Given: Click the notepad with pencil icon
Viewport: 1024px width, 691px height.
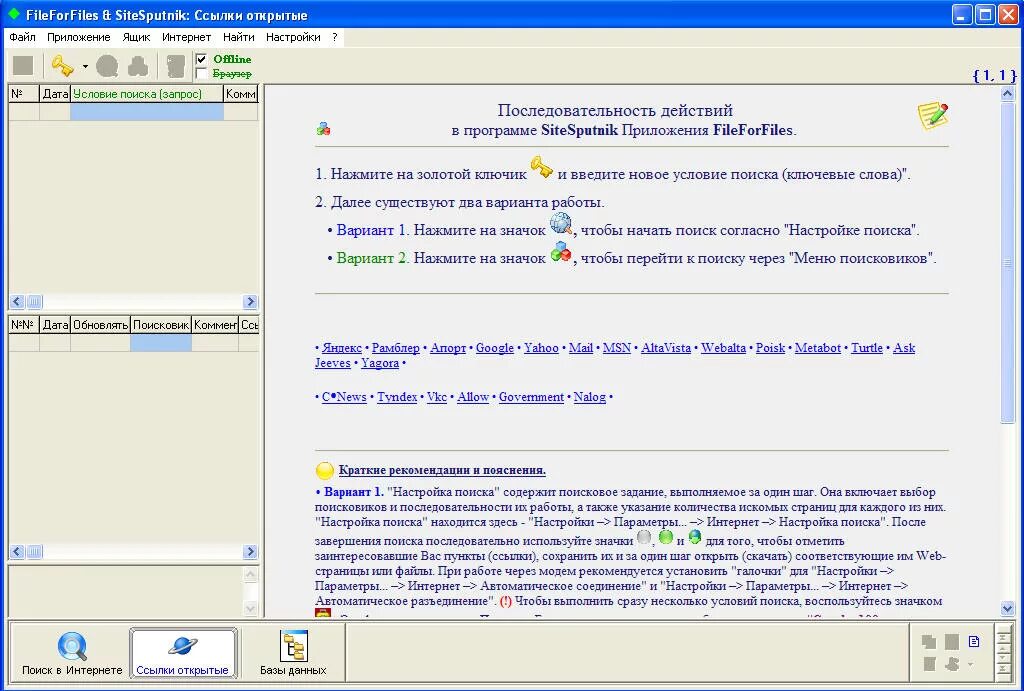Looking at the screenshot, I should click(x=933, y=116).
